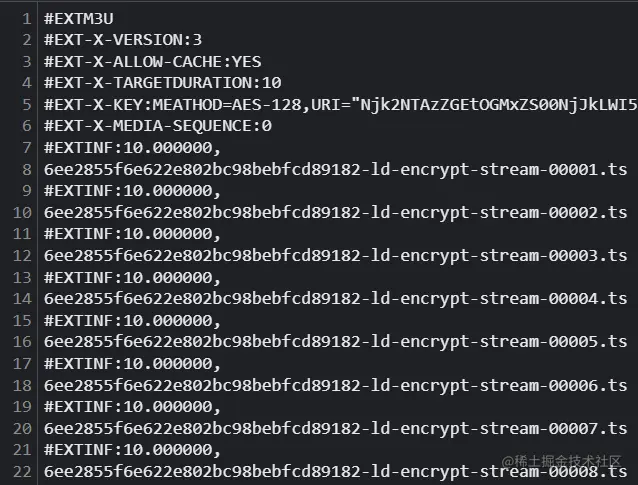Click line number 22 in the gutter
638x485 pixels.
pos(22,472)
